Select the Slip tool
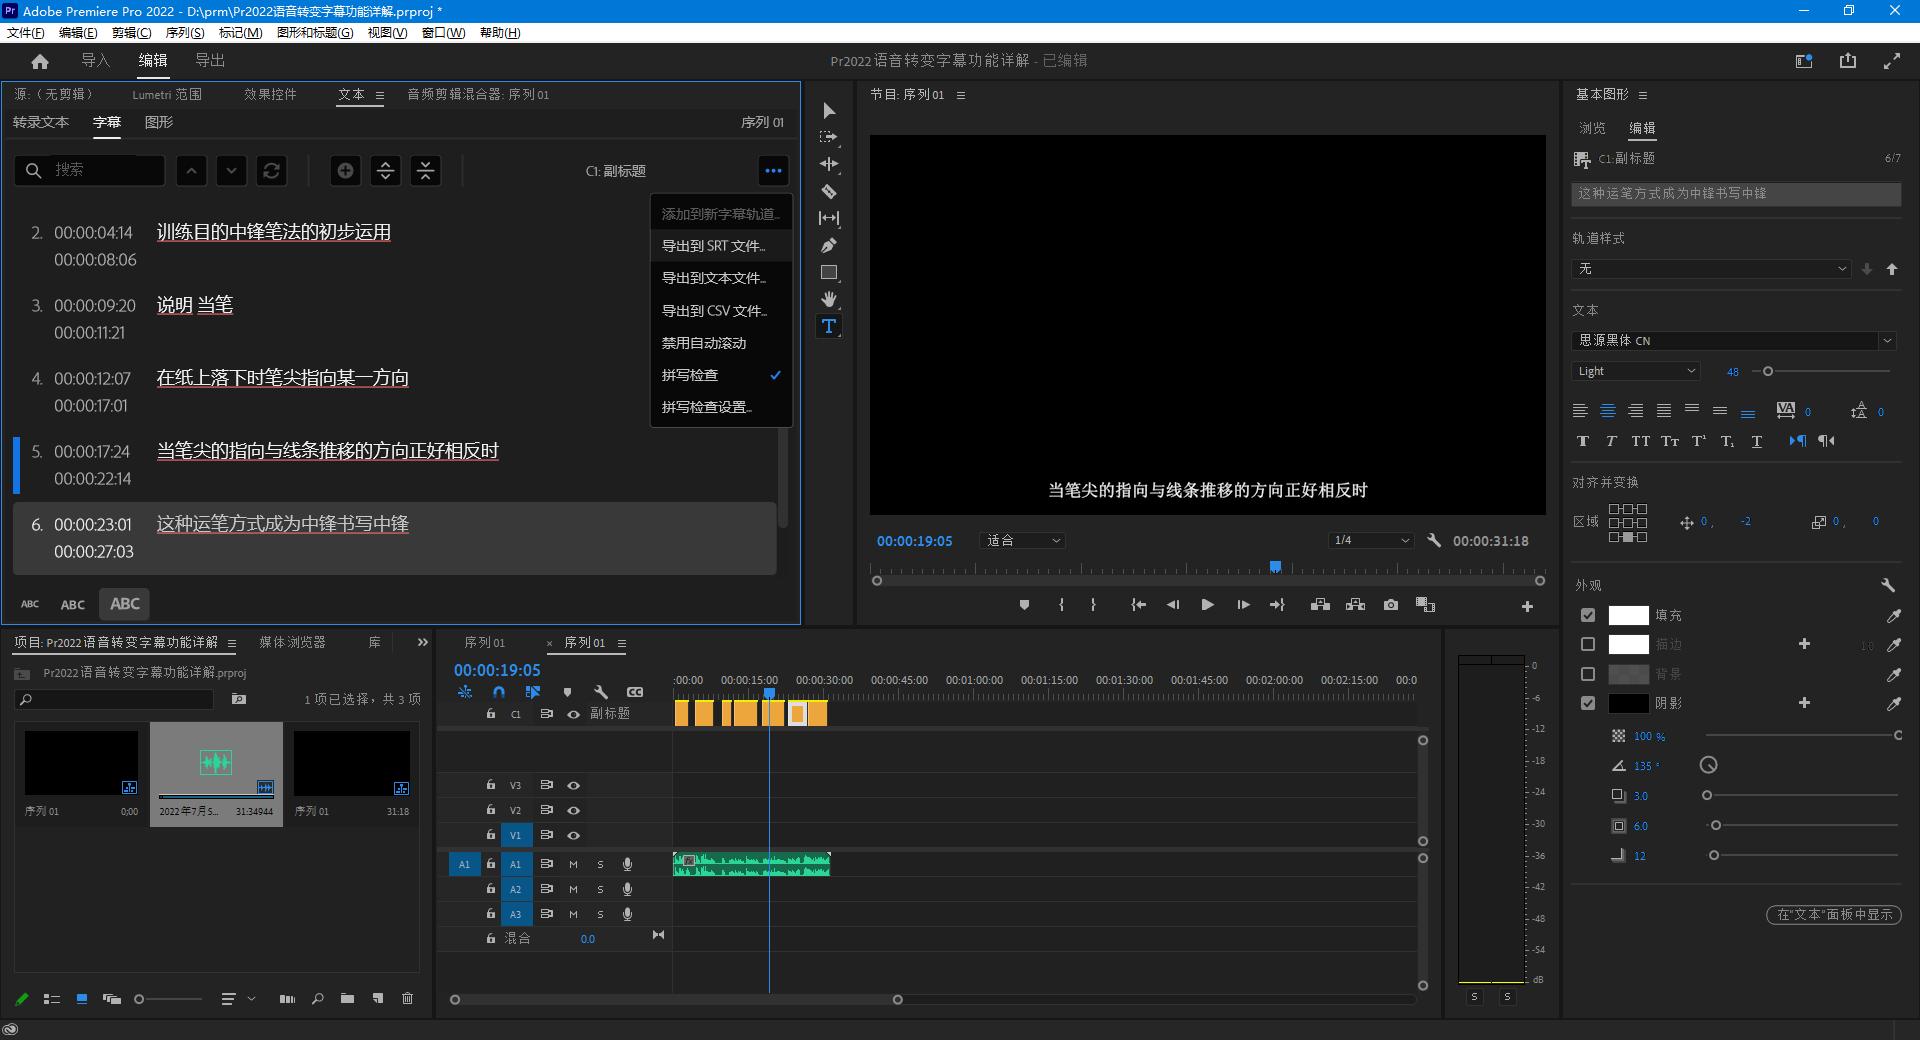The height and width of the screenshot is (1040, 1920). [828, 218]
